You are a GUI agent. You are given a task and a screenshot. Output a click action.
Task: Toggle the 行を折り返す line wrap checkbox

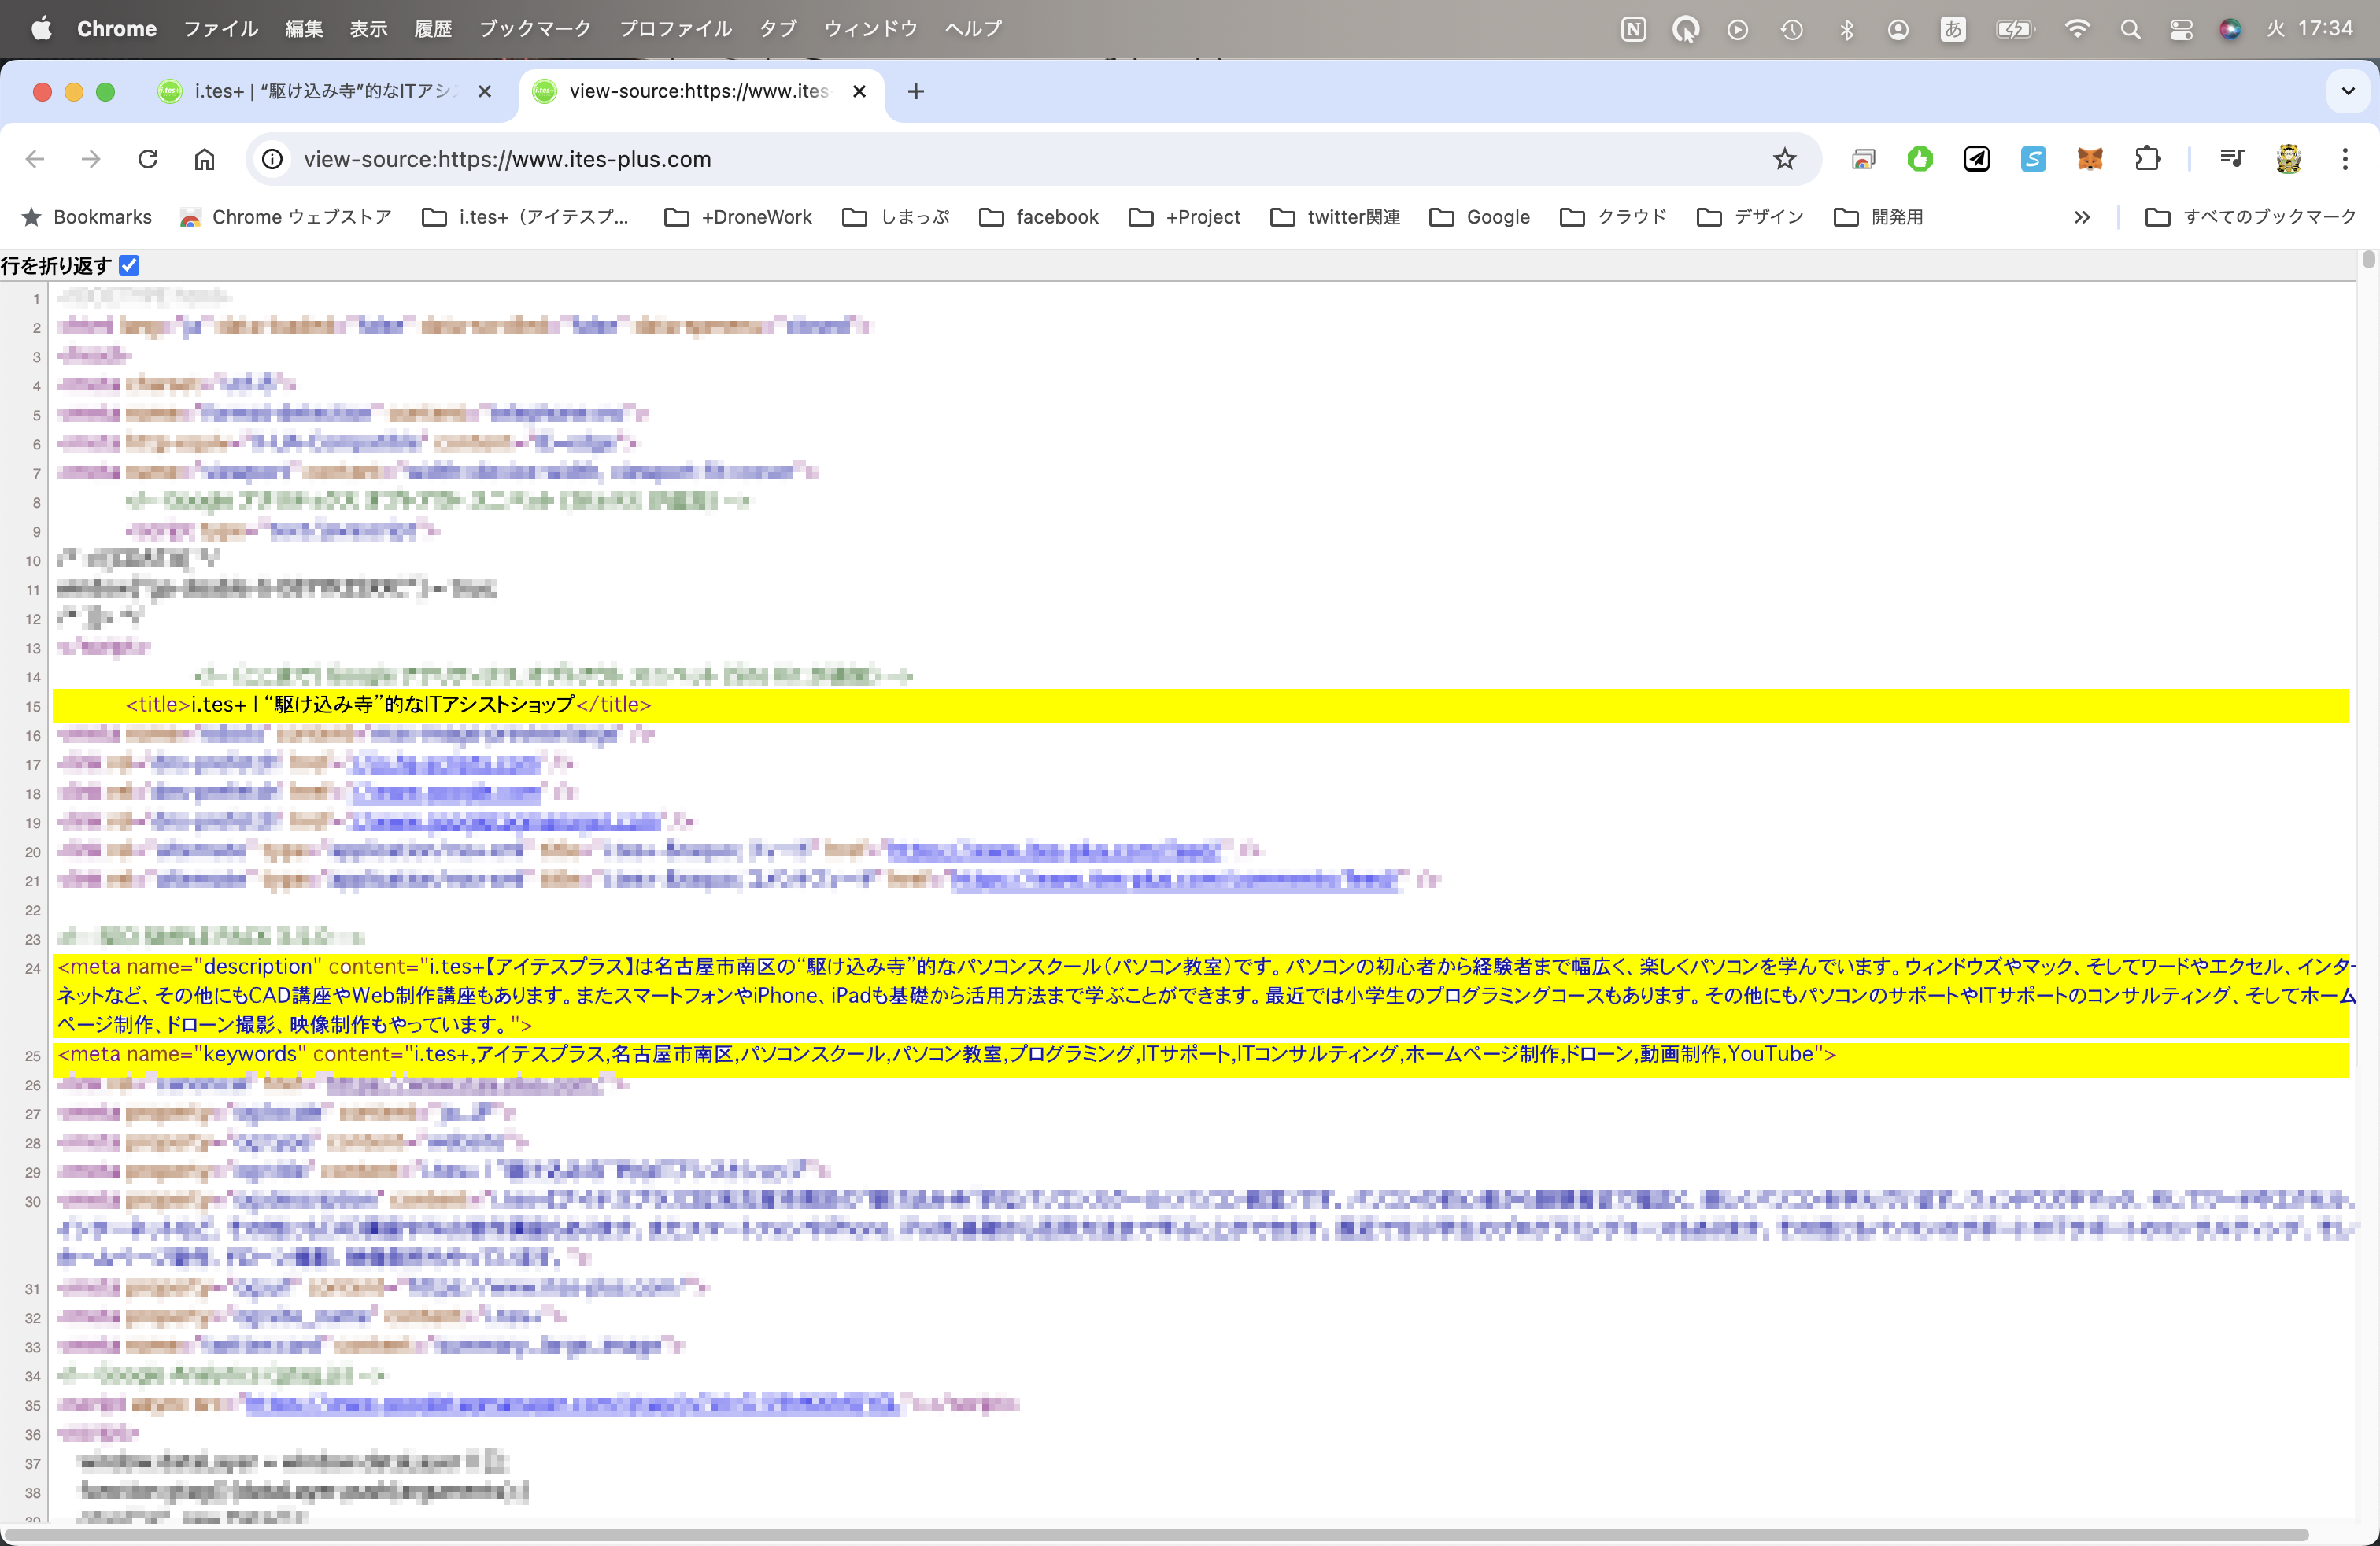click(129, 265)
